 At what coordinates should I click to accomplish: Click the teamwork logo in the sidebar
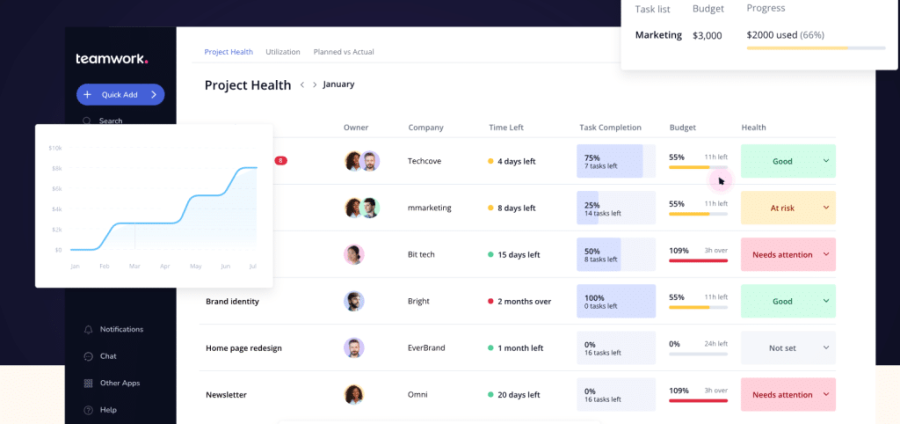click(x=112, y=59)
